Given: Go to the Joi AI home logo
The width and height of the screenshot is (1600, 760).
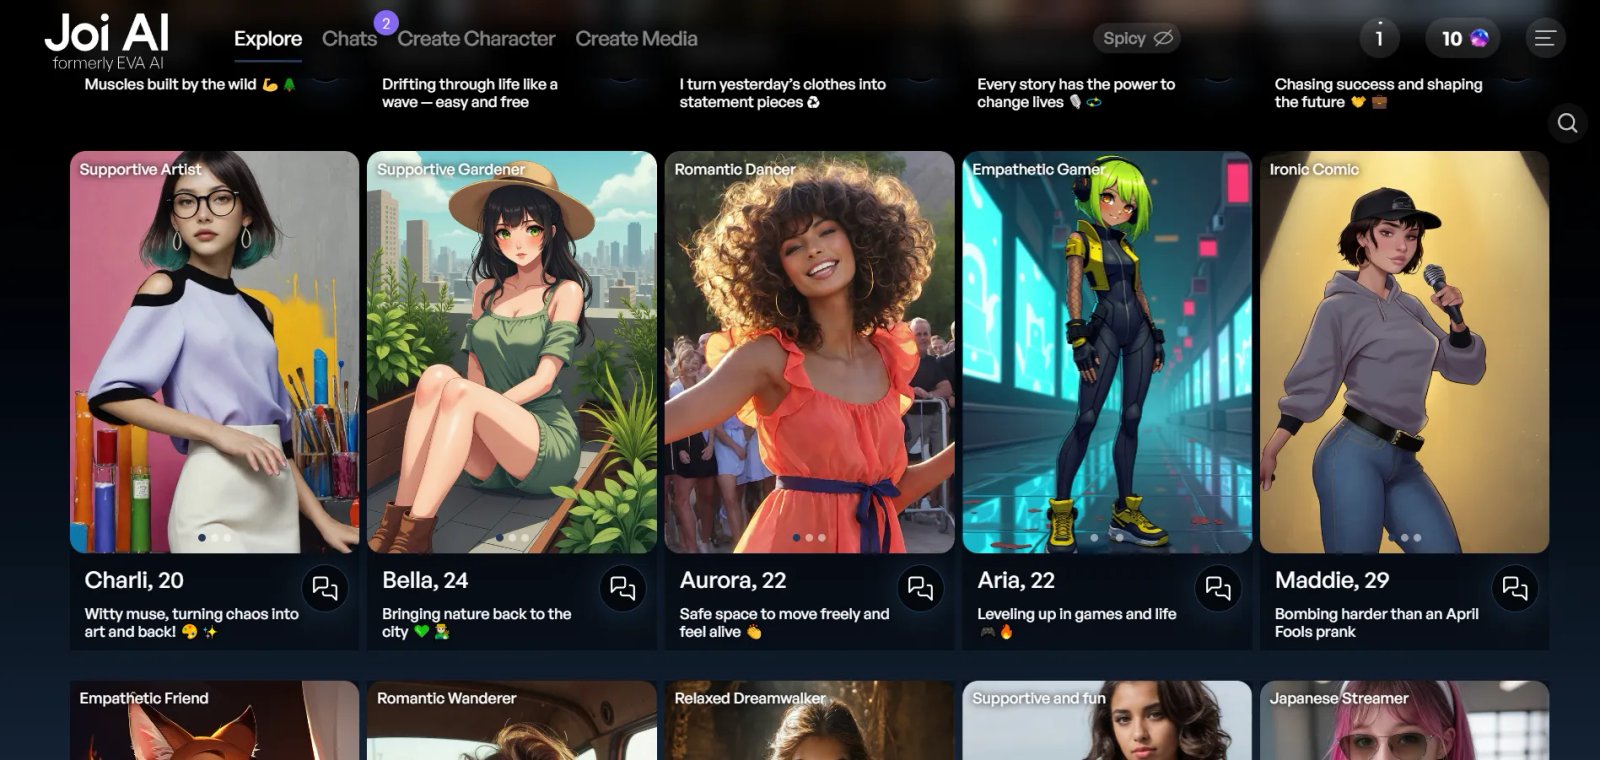Looking at the screenshot, I should point(107,41).
